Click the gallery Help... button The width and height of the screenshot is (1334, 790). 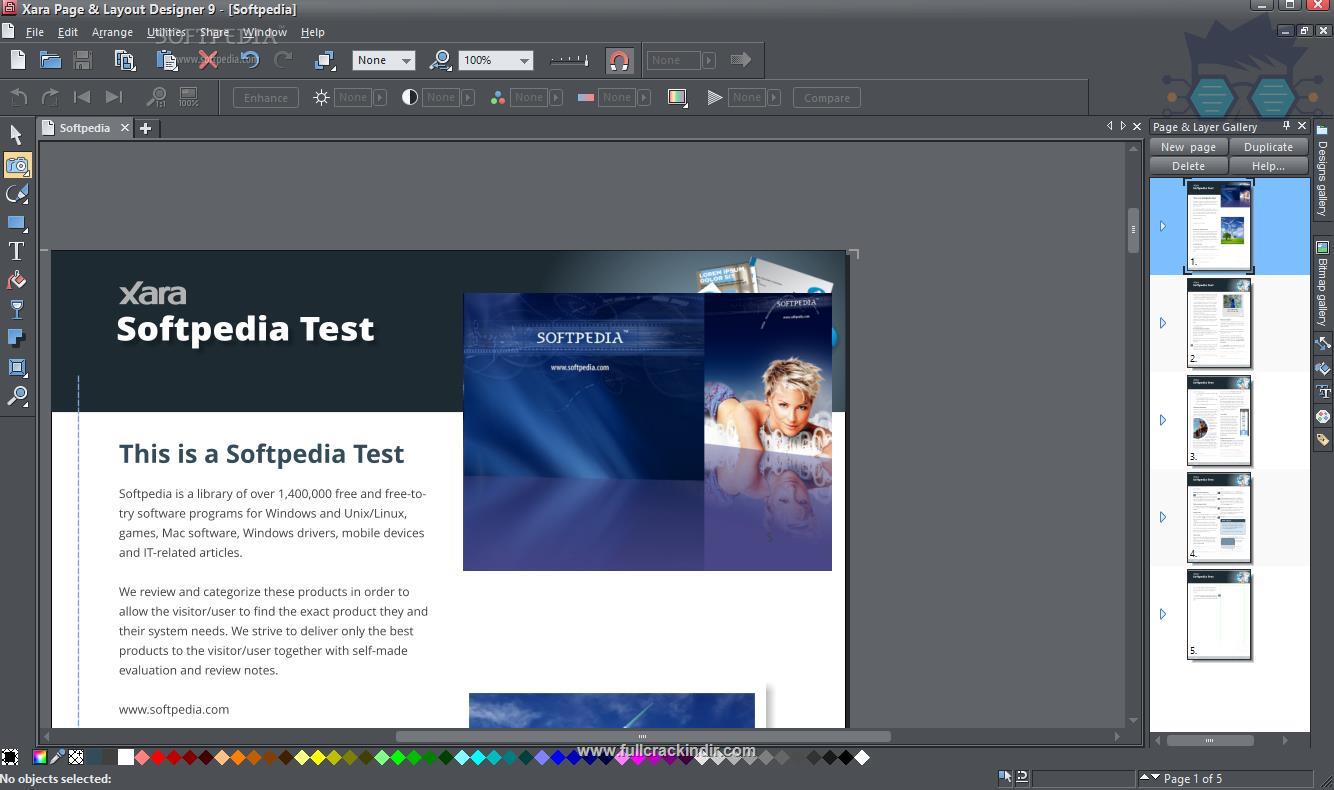[1268, 166]
